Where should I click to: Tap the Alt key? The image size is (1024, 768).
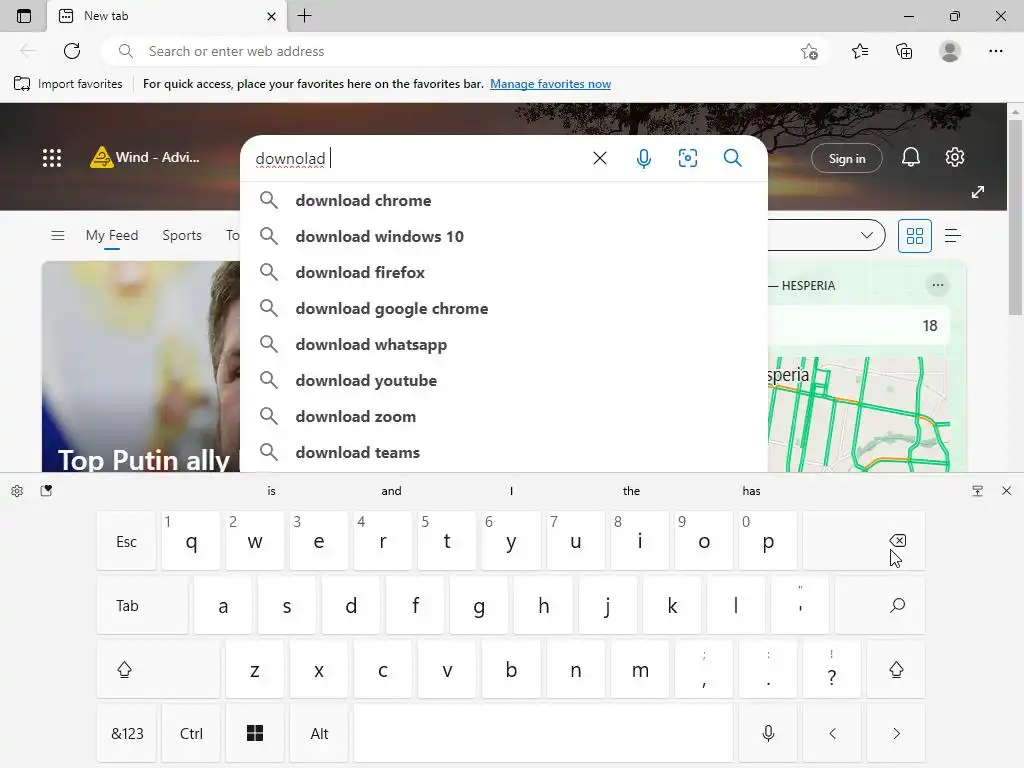pyautogui.click(x=319, y=733)
